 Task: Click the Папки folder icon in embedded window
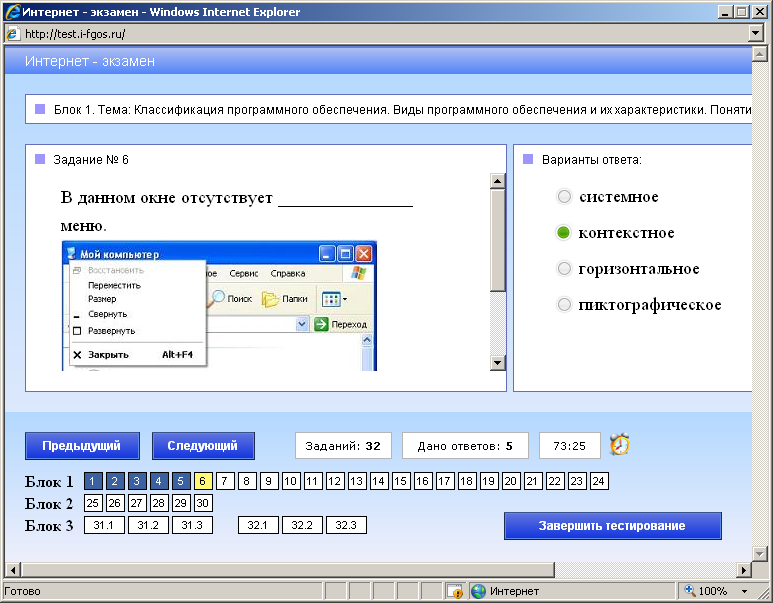click(270, 299)
